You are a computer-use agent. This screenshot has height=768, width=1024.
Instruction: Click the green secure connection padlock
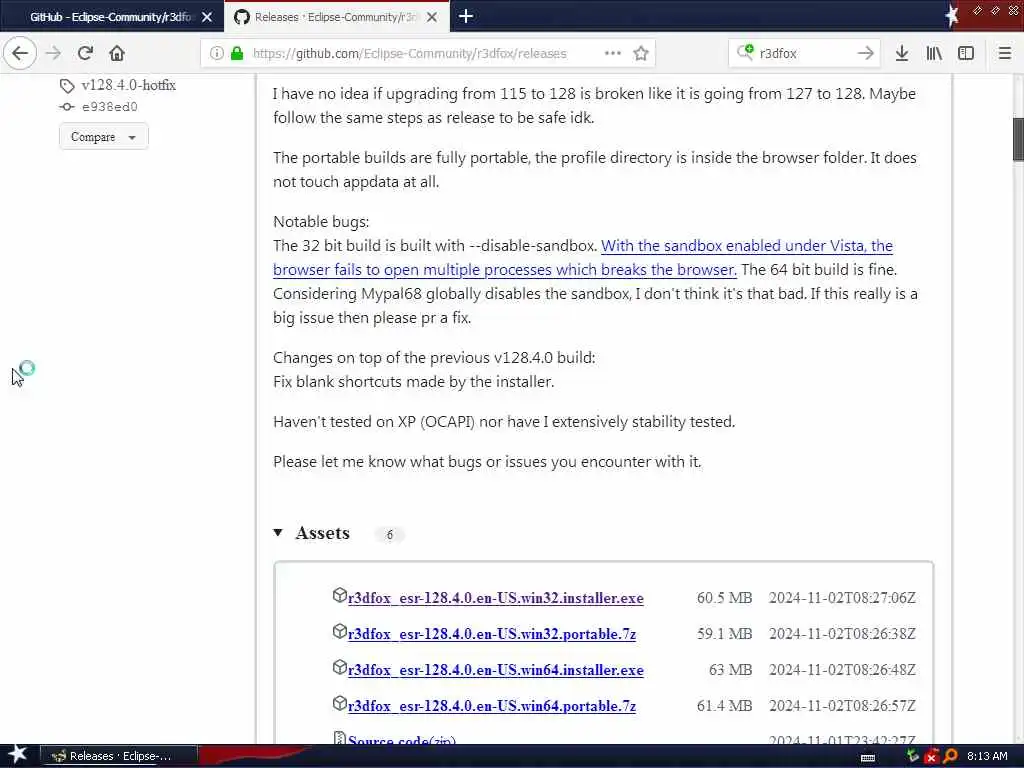click(237, 54)
